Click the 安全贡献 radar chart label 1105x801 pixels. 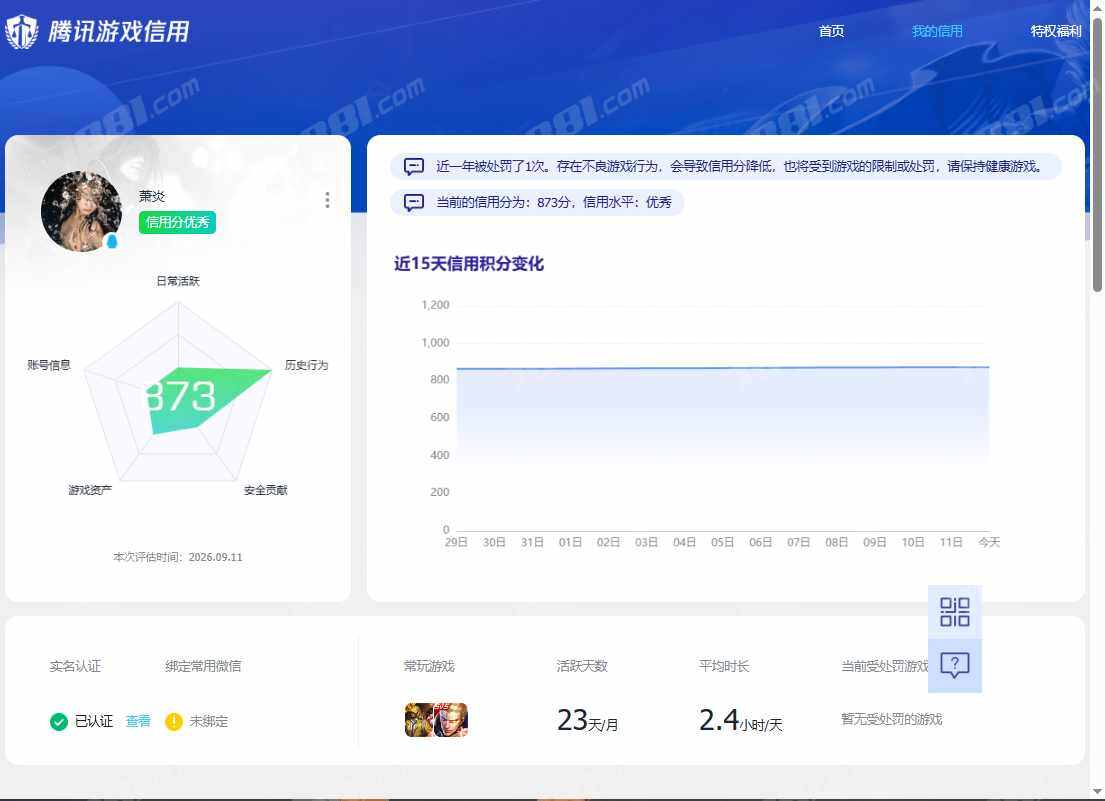[266, 490]
